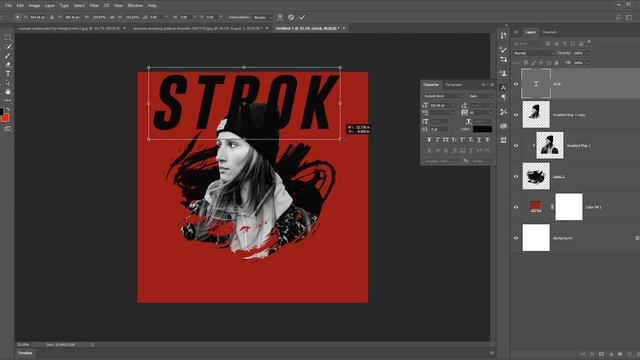The width and height of the screenshot is (640, 360).
Task: Select the Rectangular Marquee tool
Action: pyautogui.click(x=8, y=38)
